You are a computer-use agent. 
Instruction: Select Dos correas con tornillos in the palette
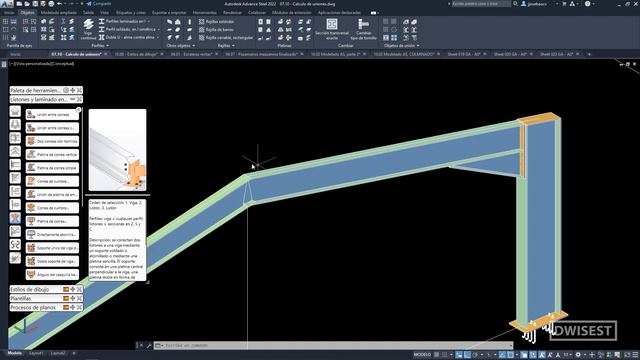pos(52,141)
